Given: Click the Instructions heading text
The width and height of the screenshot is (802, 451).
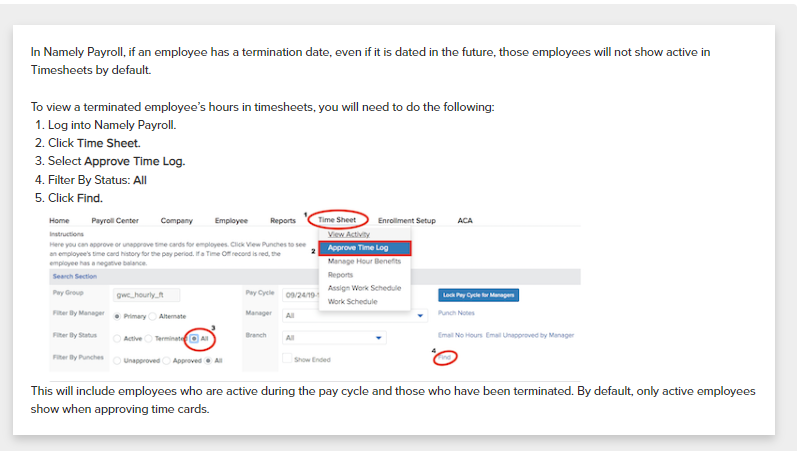Looking at the screenshot, I should [66, 234].
